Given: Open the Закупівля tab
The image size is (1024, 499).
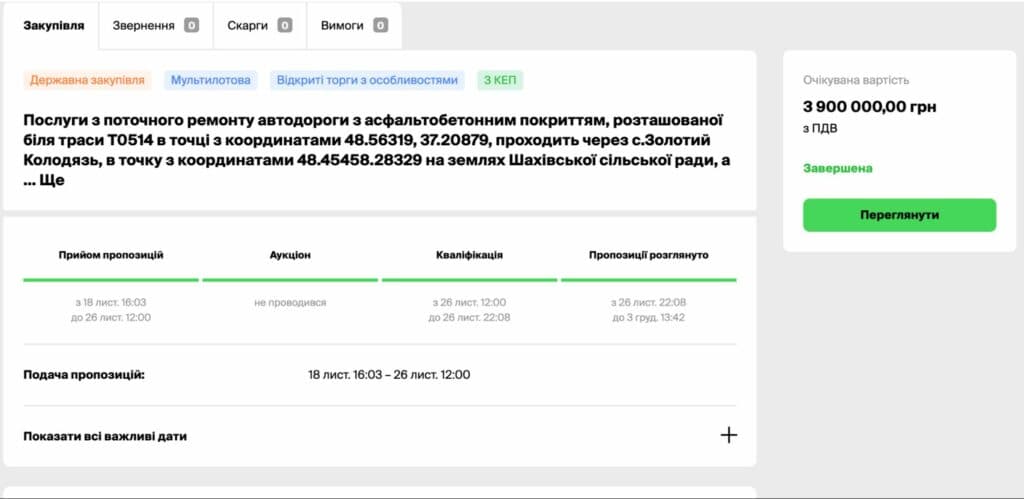Looking at the screenshot, I should (x=53, y=25).
